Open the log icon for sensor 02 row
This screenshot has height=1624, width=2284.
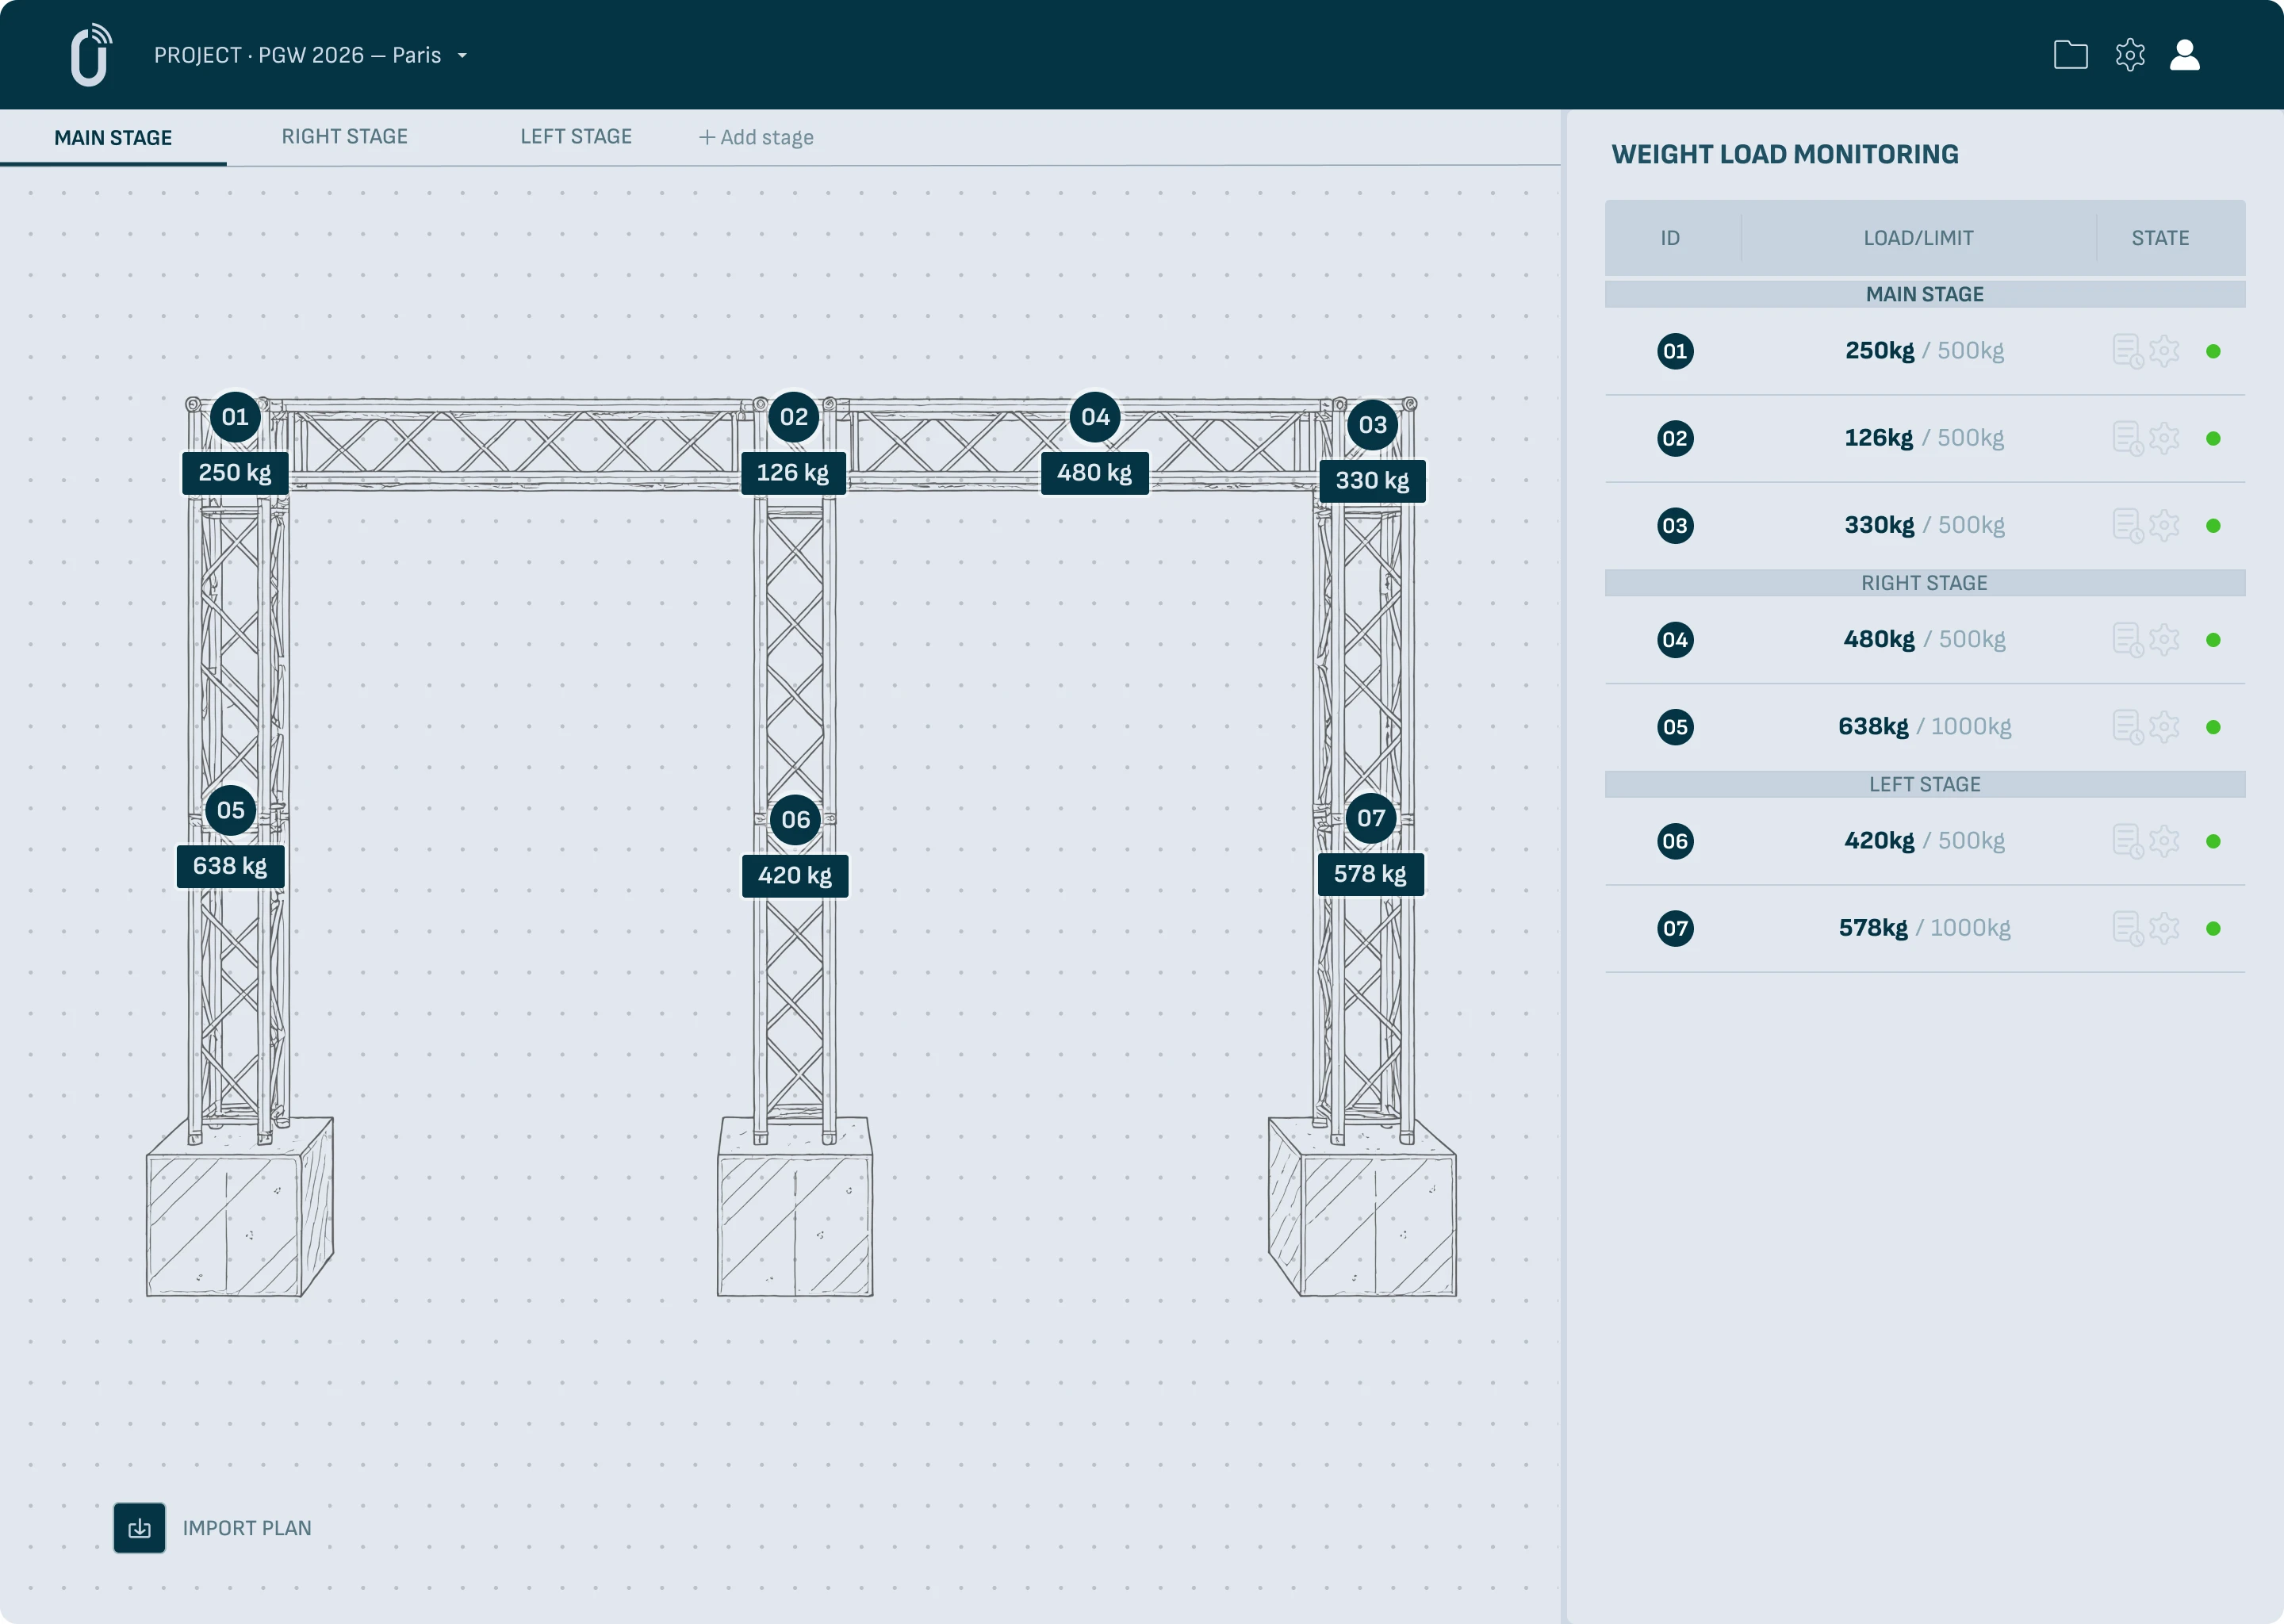(x=2127, y=438)
